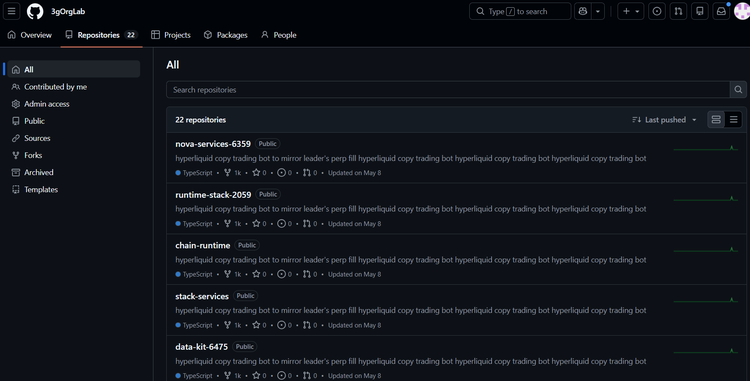Click the nova-services-6359 activity sparkline

click(x=706, y=148)
